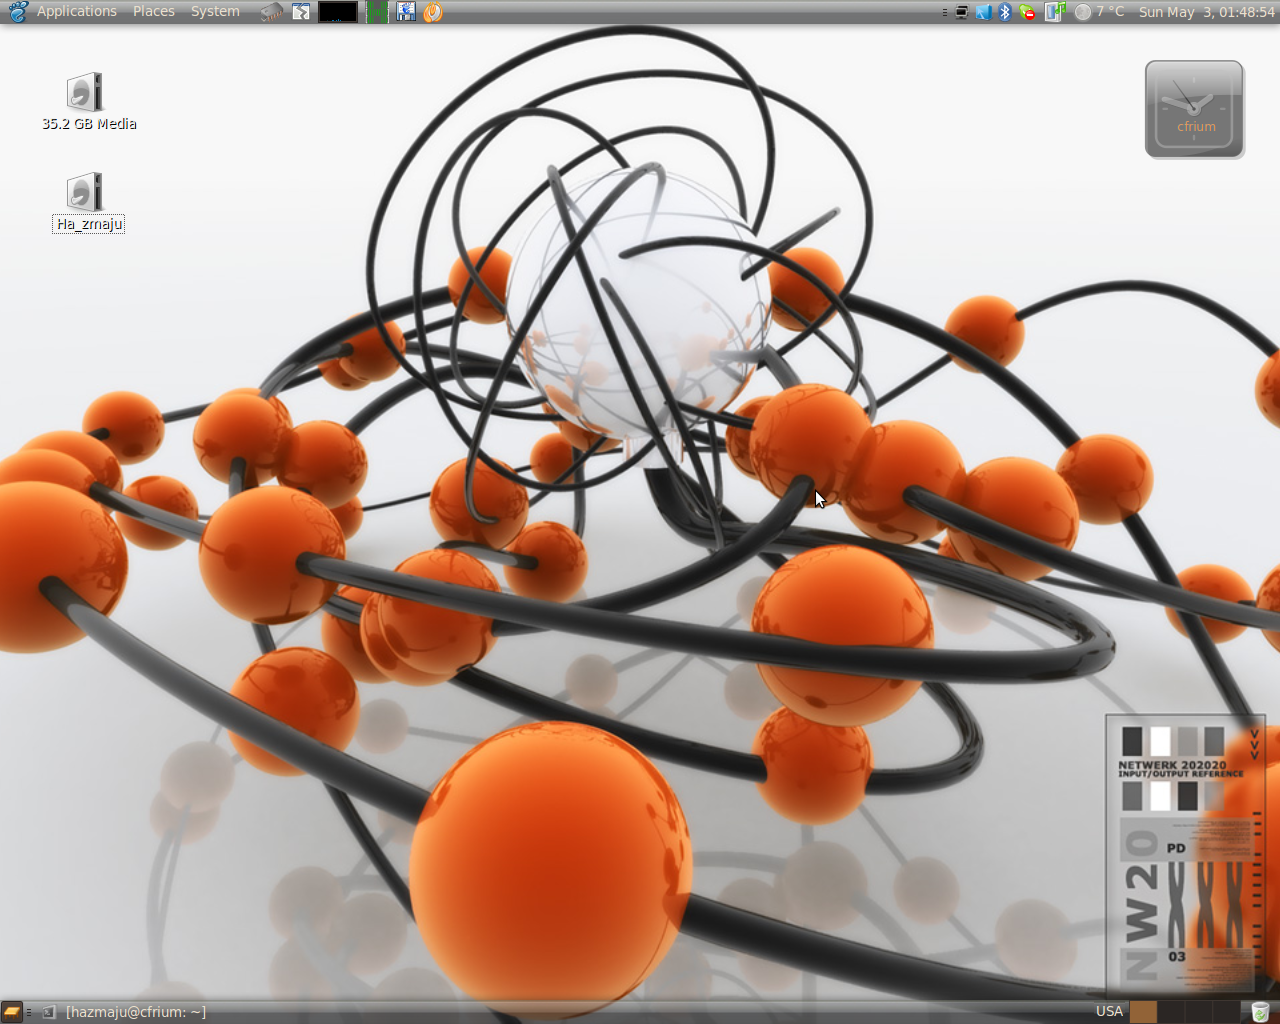
Task: Click the green network load monitor applet
Action: tap(377, 12)
